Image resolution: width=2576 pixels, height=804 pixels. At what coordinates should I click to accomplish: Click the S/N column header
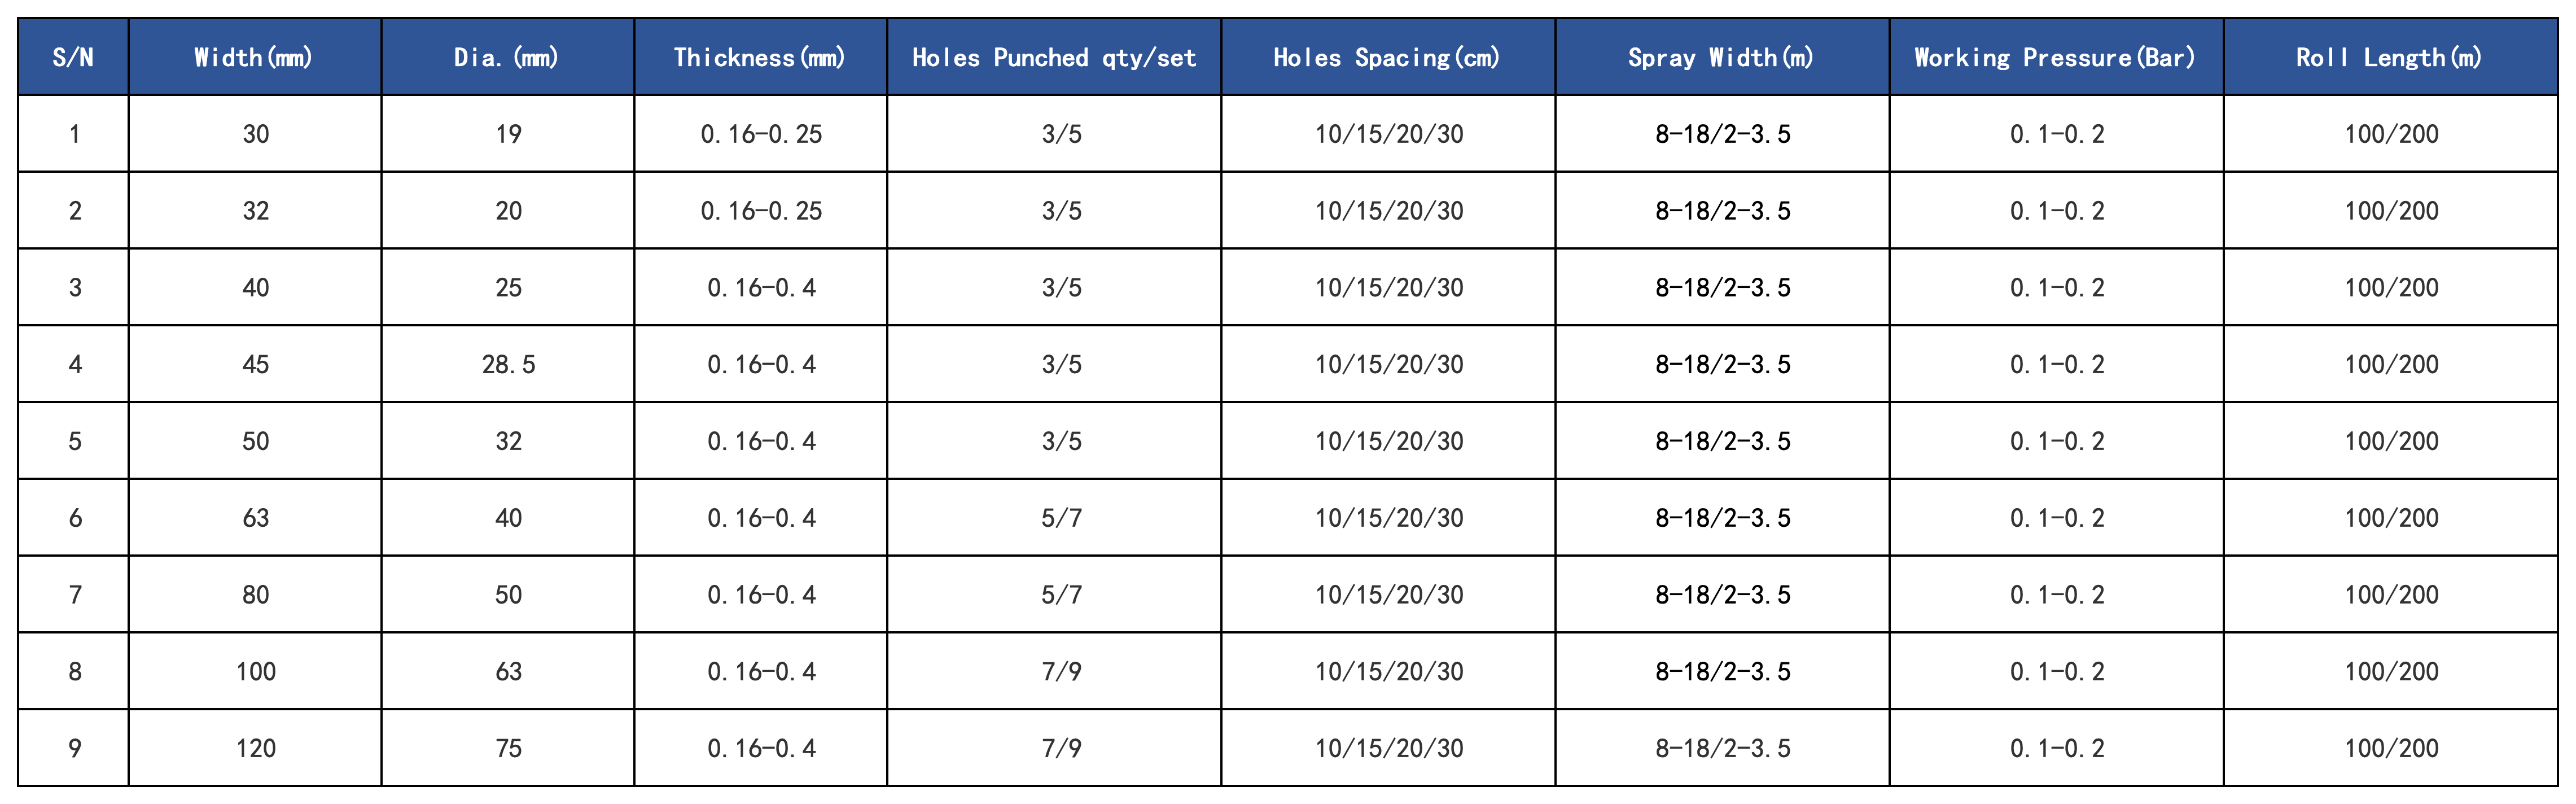click(73, 57)
